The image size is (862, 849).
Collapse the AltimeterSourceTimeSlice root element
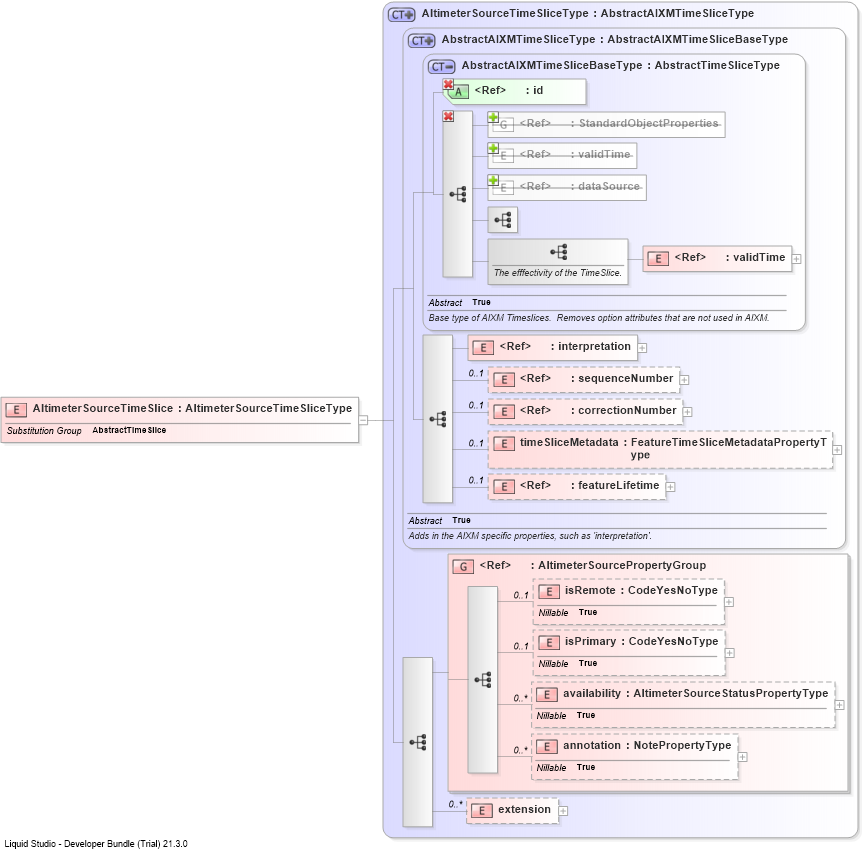coord(363,420)
